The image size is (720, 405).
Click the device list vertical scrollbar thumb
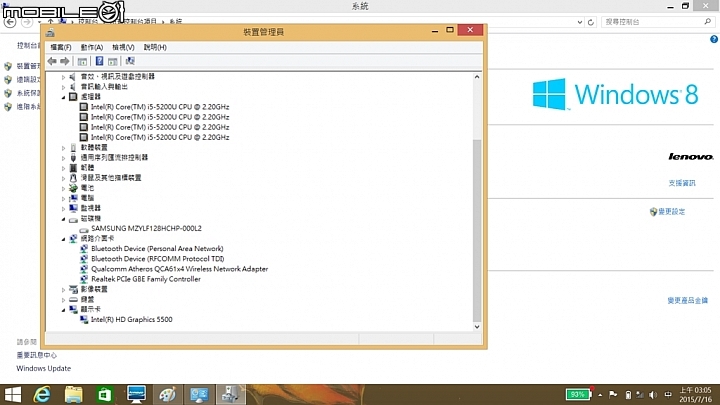[477, 230]
